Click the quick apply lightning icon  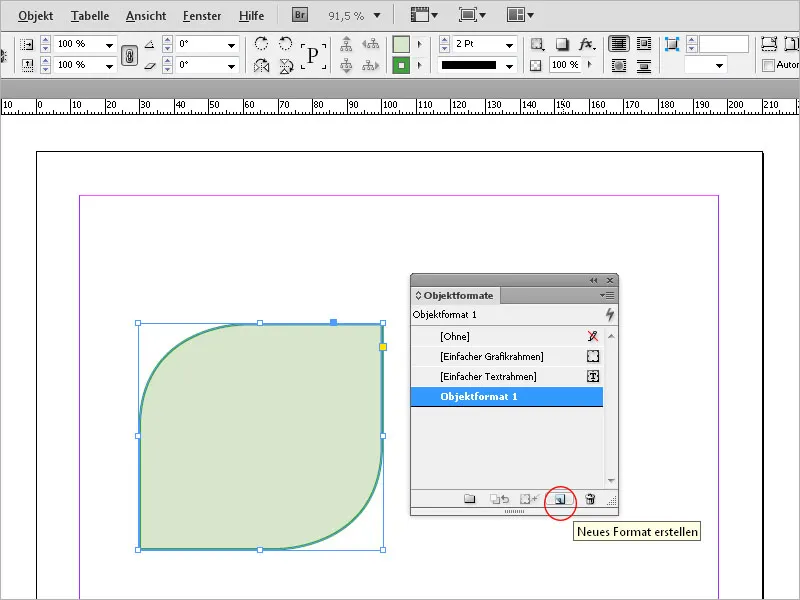[610, 314]
